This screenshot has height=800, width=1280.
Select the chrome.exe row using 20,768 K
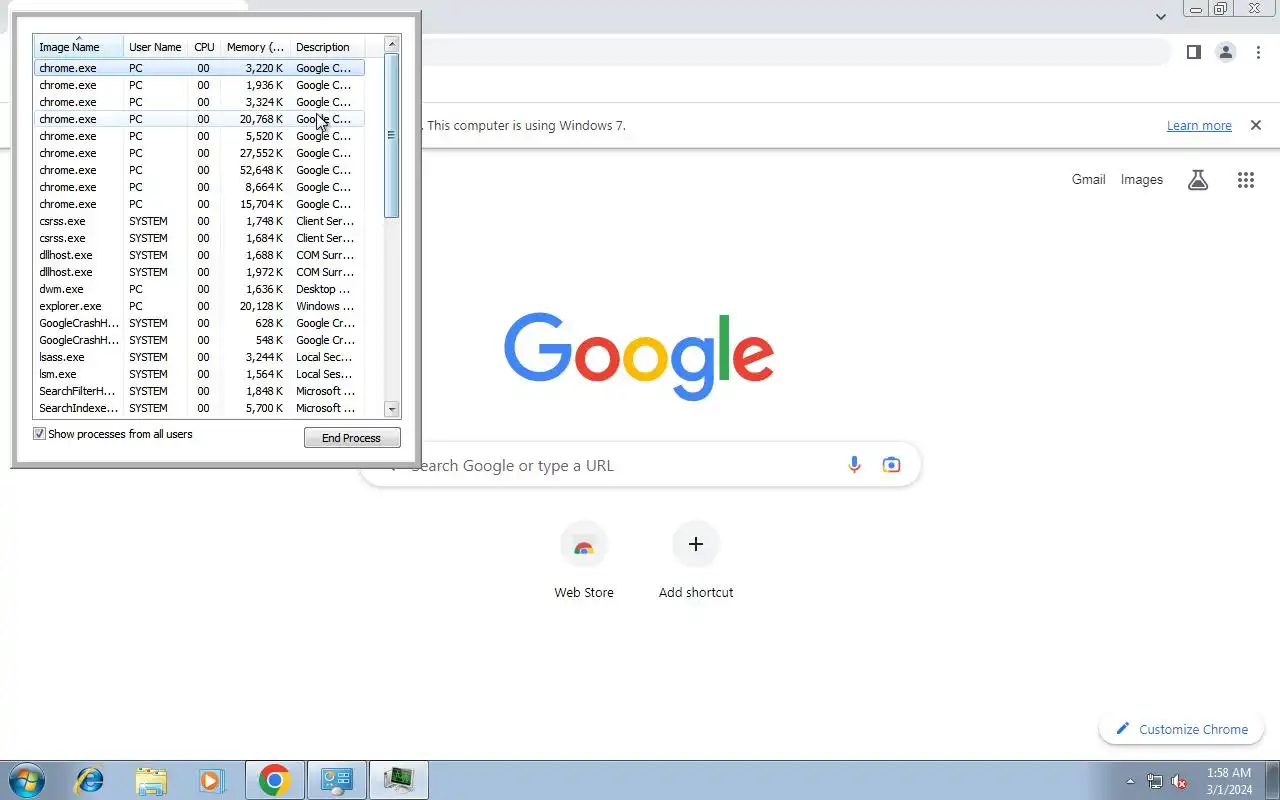[199, 119]
